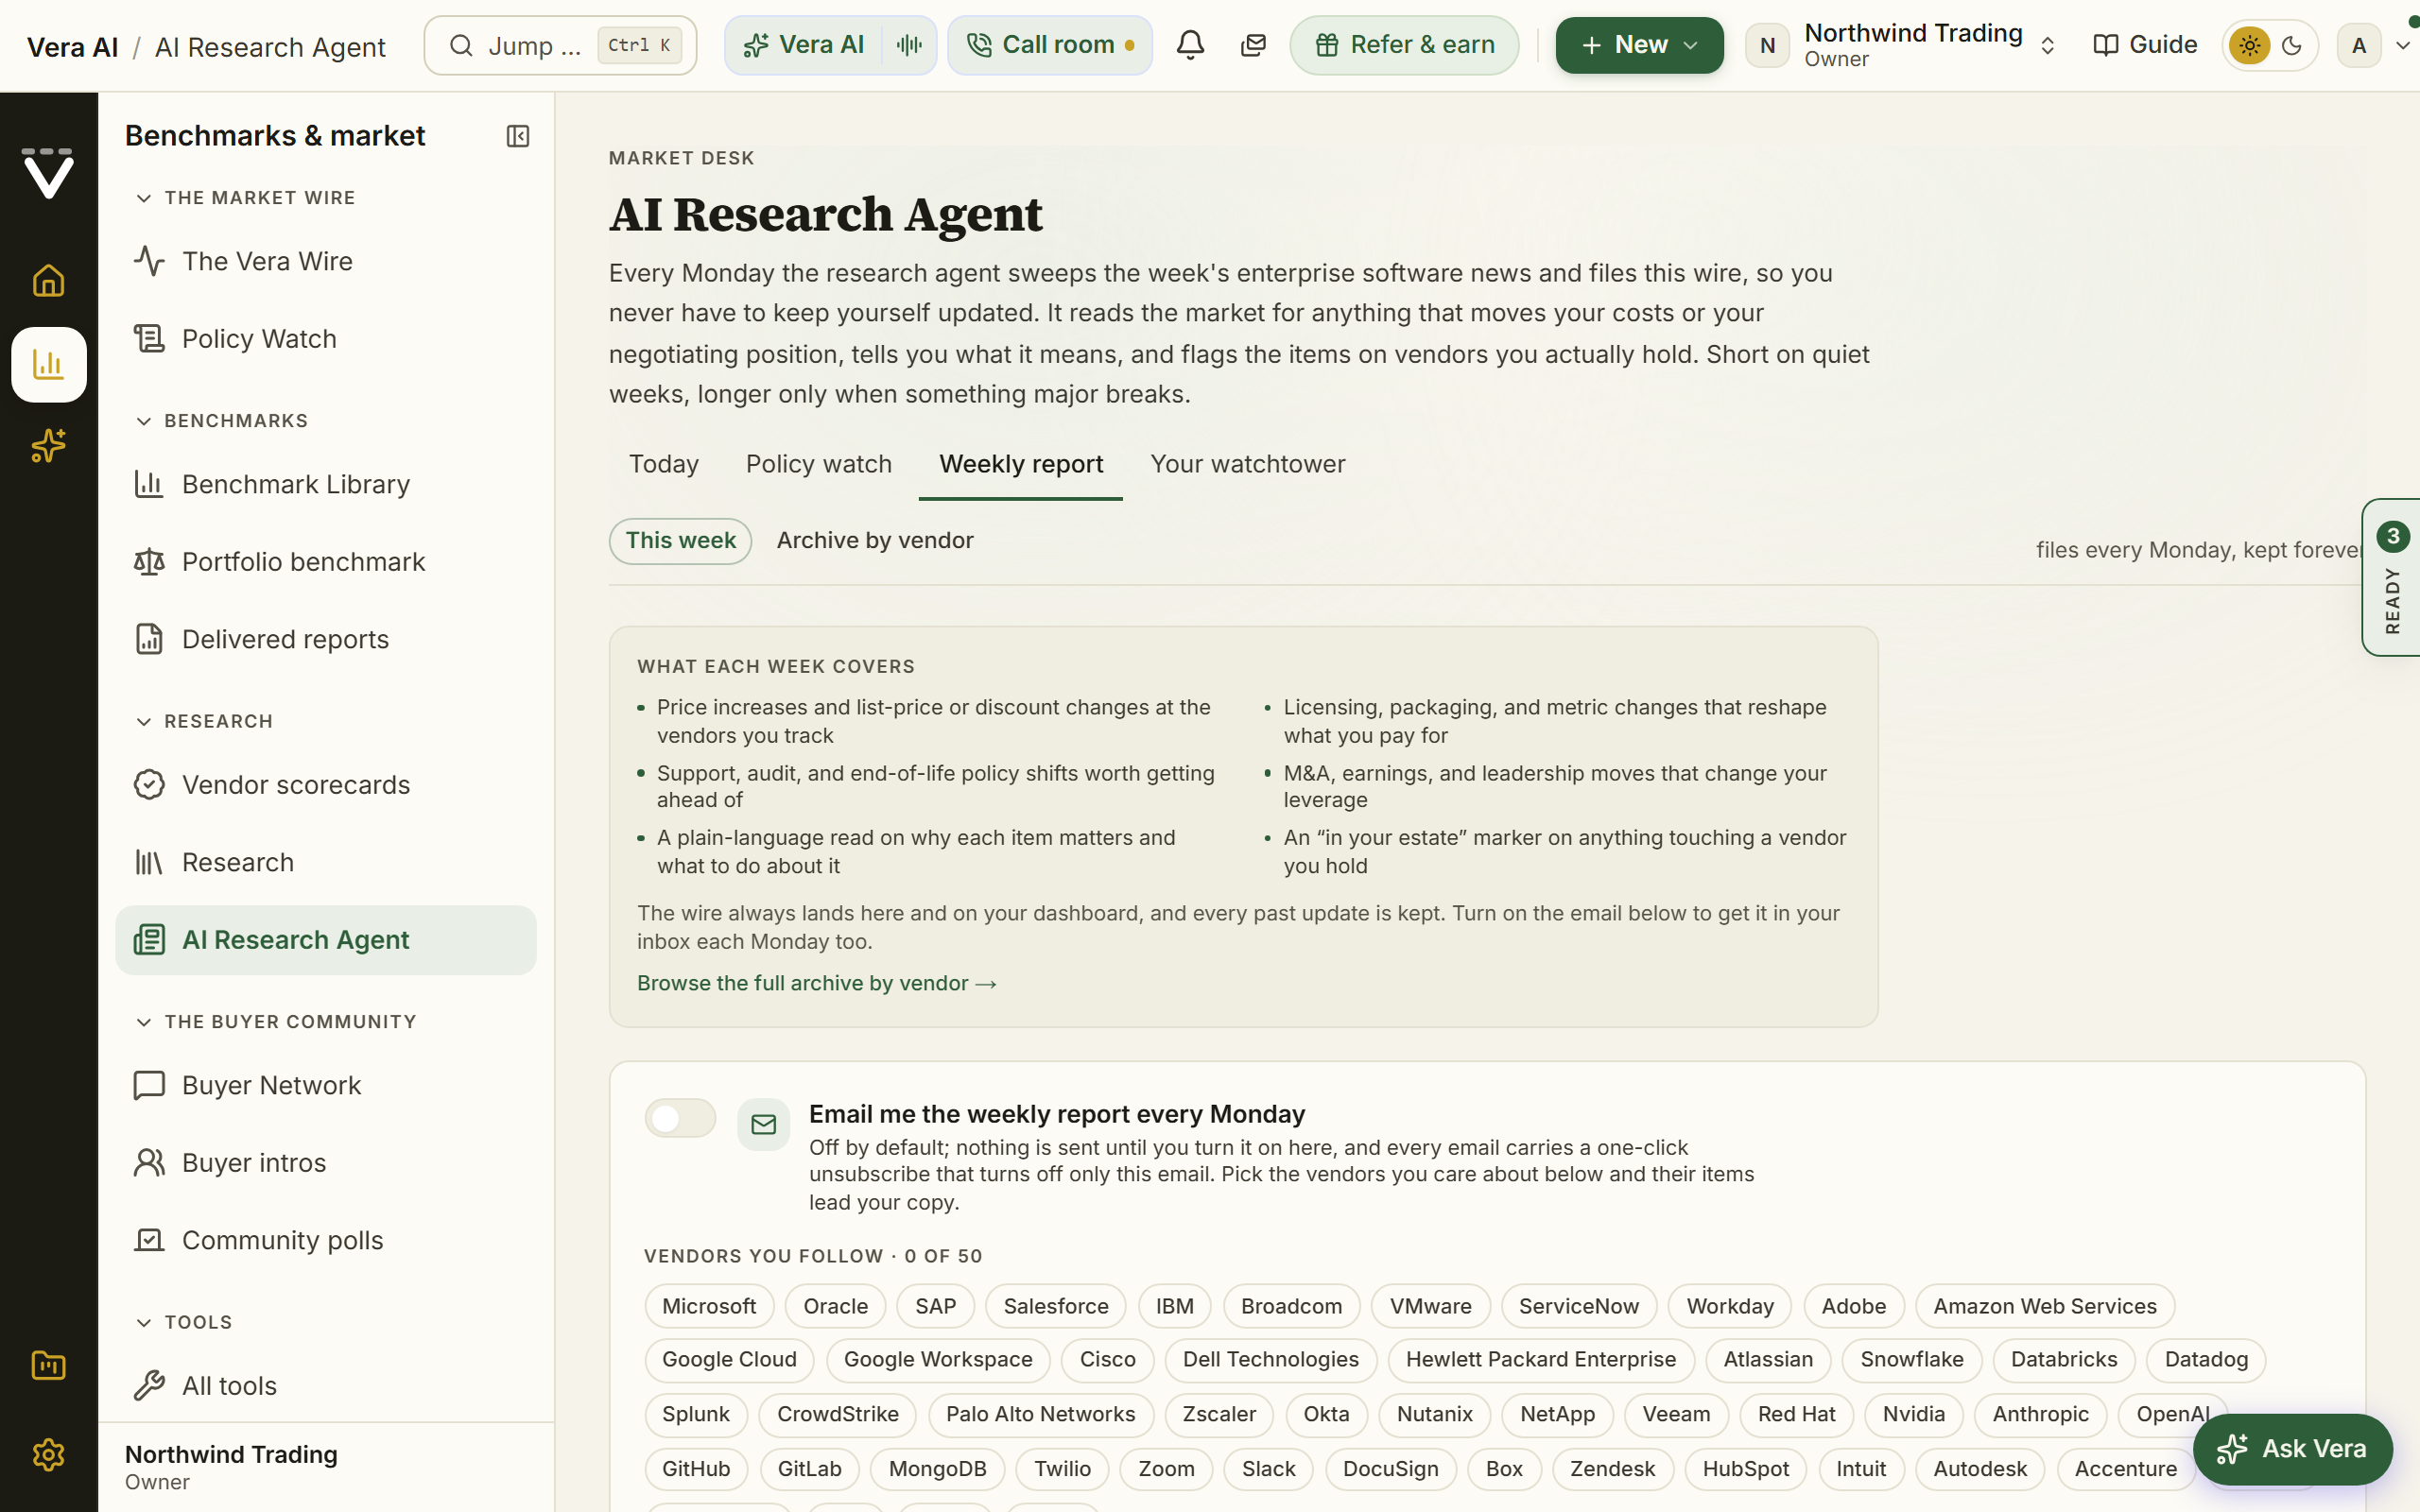Open the notifications bell
This screenshot has height=1512, width=2420.
click(x=1190, y=45)
